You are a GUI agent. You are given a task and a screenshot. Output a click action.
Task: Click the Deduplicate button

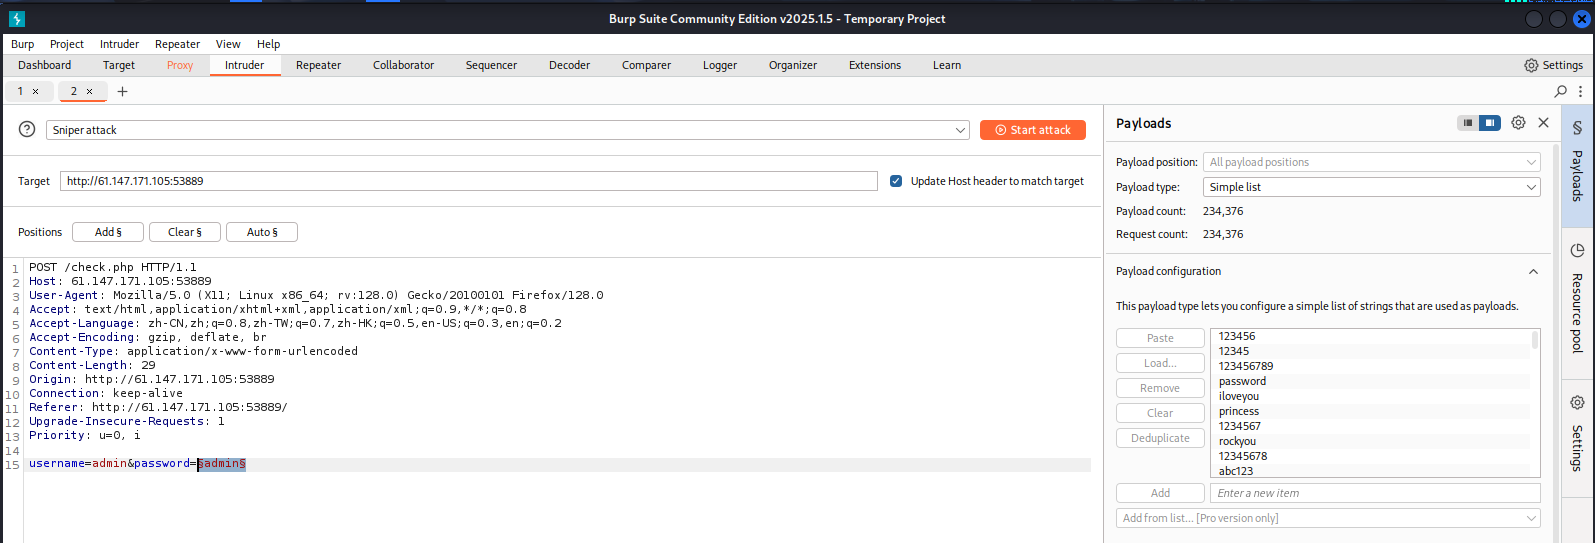(x=1160, y=438)
